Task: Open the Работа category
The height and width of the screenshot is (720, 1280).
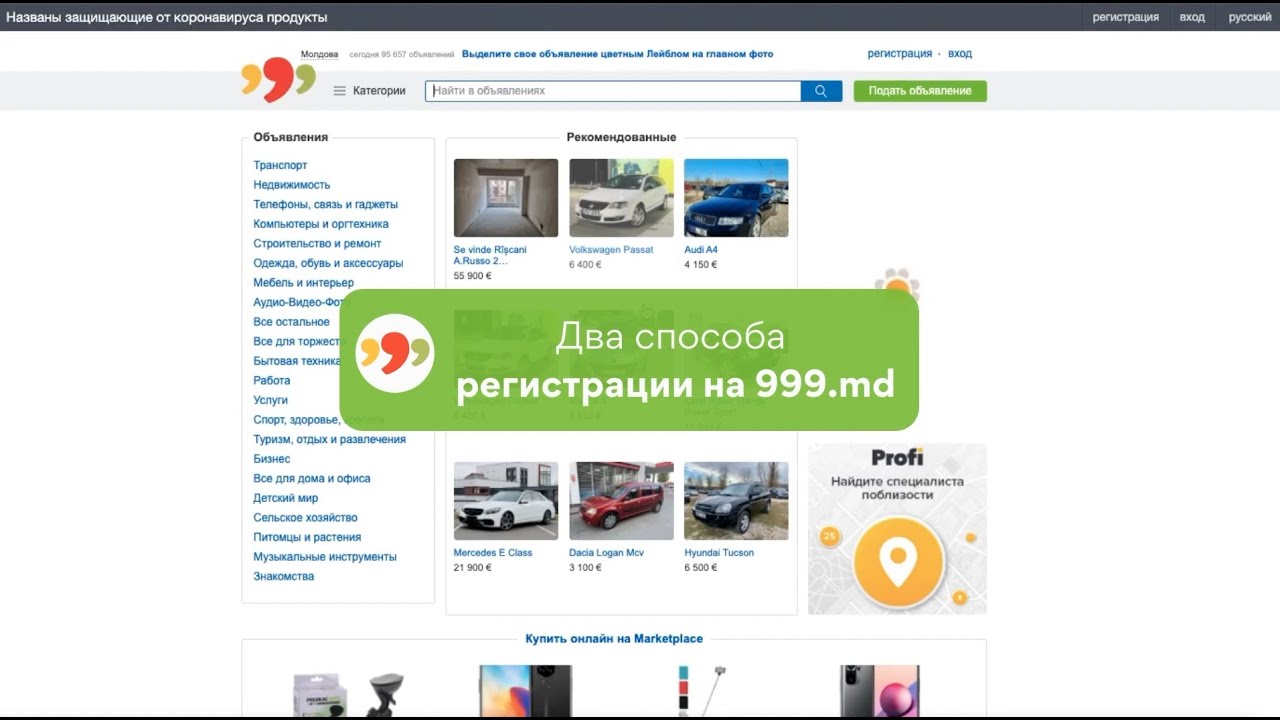Action: 272,380
